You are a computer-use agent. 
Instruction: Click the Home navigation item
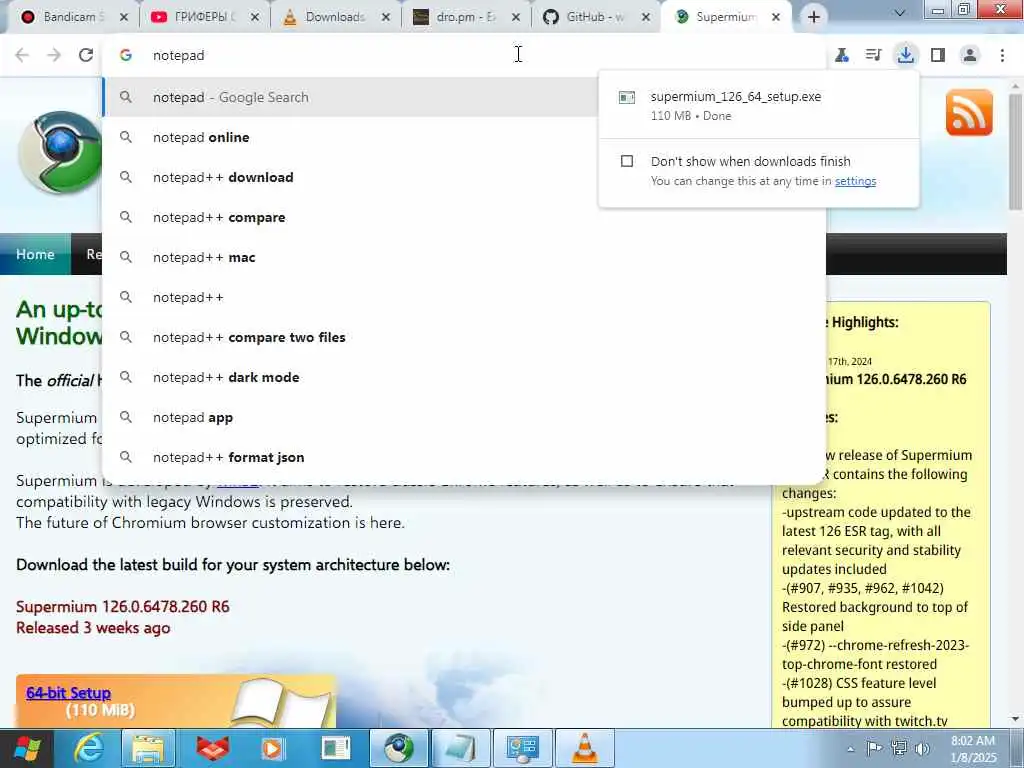pyautogui.click(x=35, y=254)
